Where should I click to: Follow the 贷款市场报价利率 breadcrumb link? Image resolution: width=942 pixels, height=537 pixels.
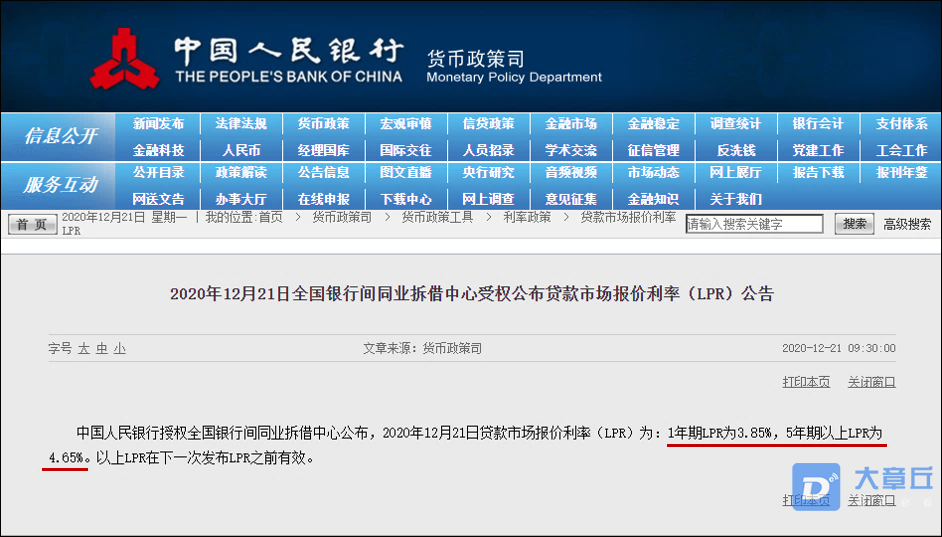pyautogui.click(x=628, y=217)
